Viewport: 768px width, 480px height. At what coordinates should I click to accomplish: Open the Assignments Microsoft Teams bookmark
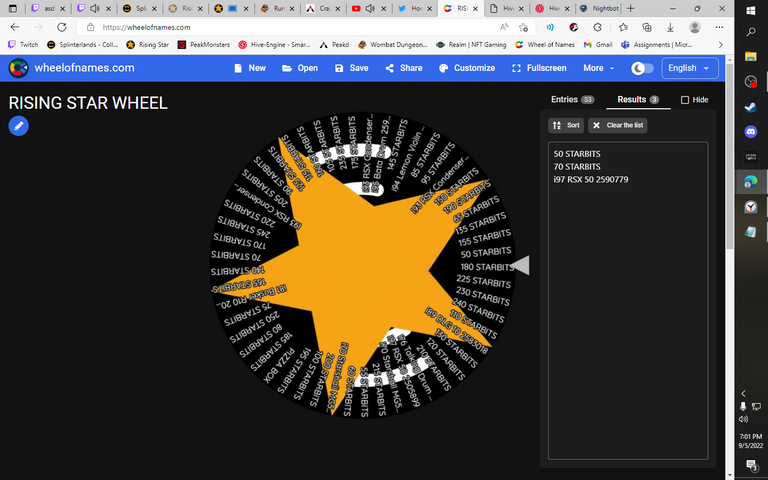pos(656,45)
